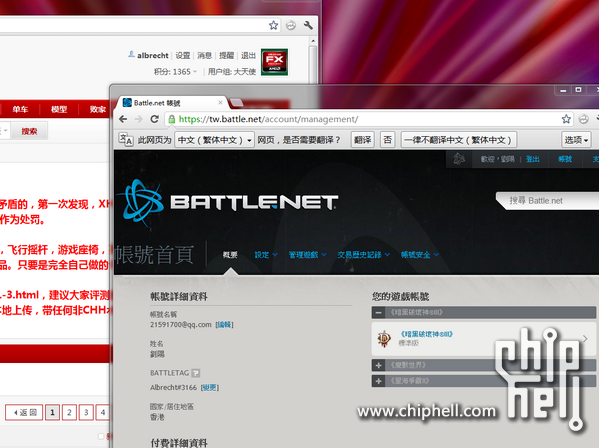Expand the 魔獸世界 game section

click(x=378, y=365)
